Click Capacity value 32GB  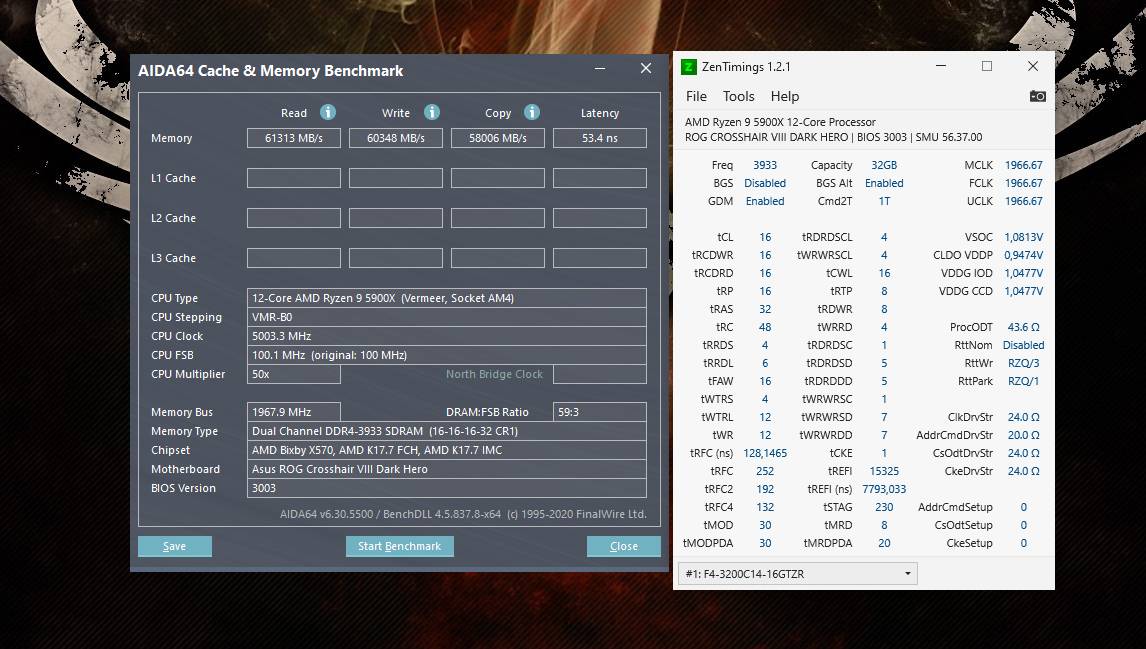(x=884, y=165)
